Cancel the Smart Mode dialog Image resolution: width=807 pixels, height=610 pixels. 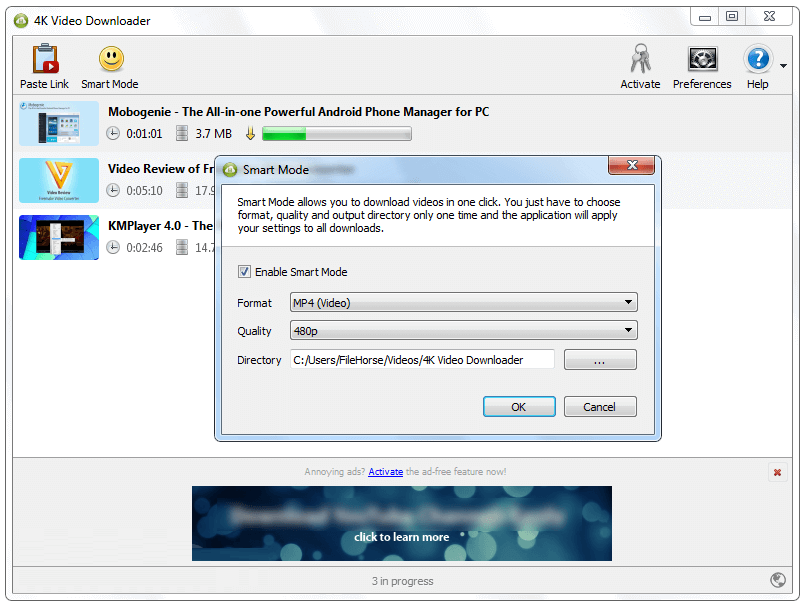click(x=600, y=407)
